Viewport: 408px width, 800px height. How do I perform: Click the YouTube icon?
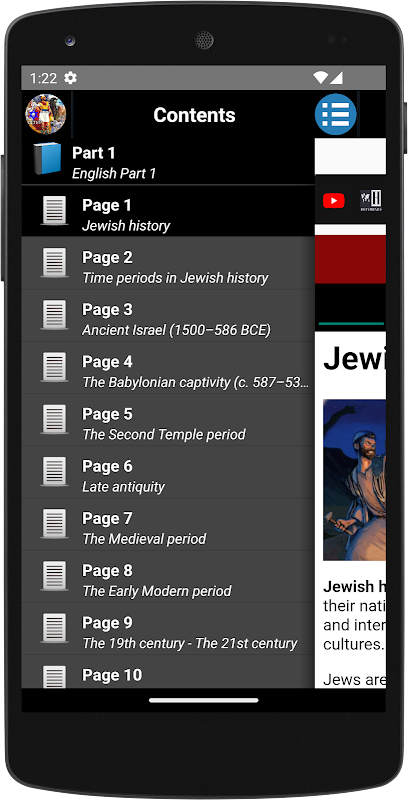click(334, 201)
